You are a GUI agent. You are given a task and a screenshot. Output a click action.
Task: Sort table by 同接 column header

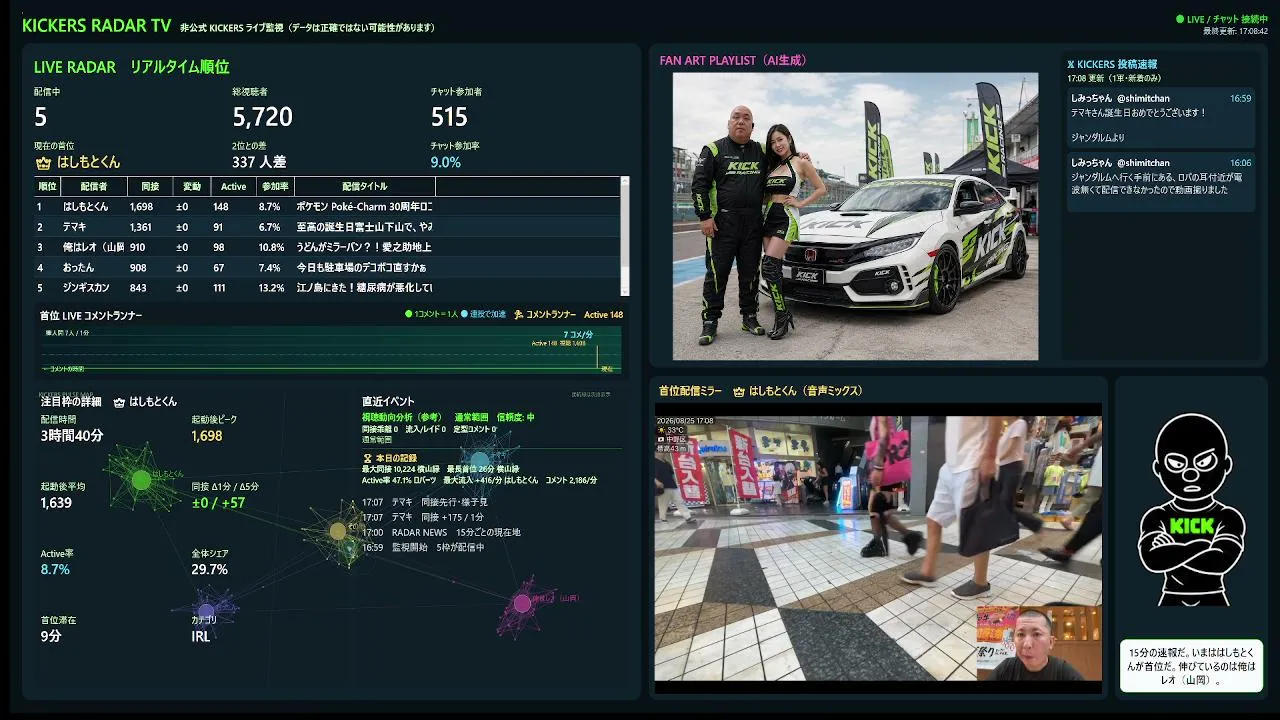click(x=150, y=186)
